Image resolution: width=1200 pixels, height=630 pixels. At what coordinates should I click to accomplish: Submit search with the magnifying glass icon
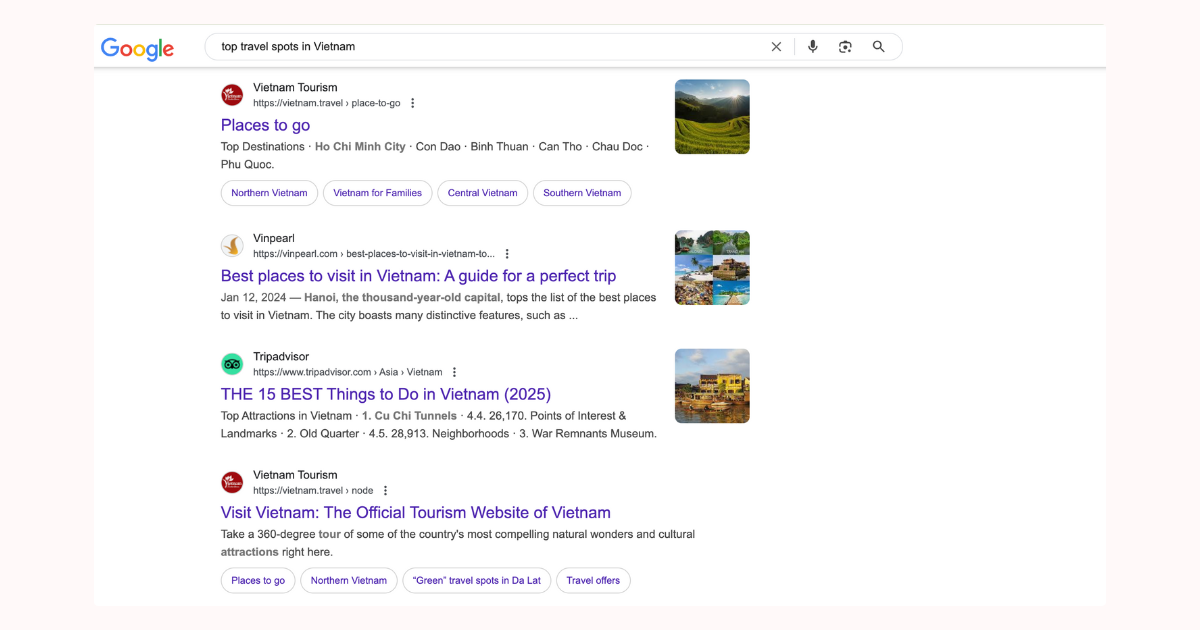point(879,47)
